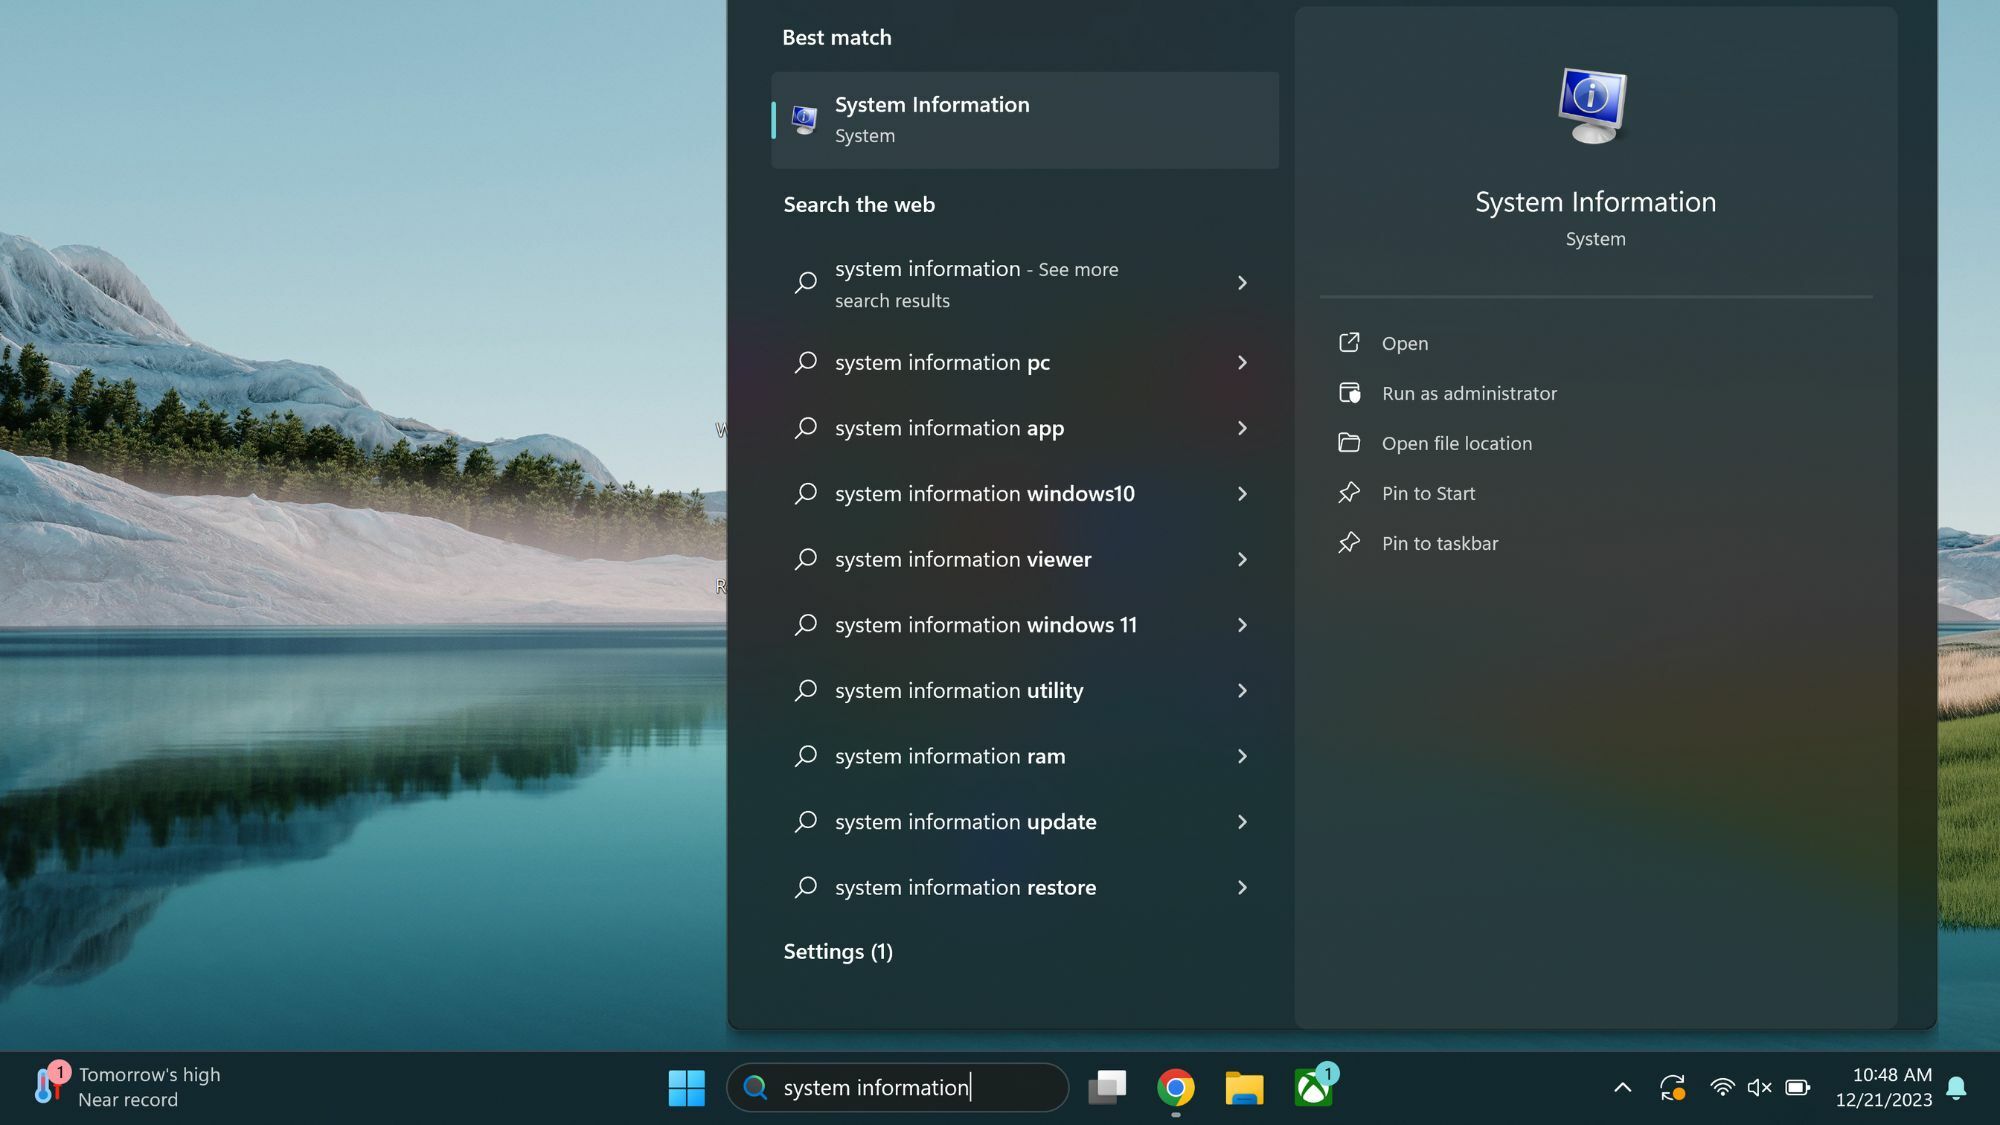2000x1125 pixels.
Task: Click 'system information - See more search results'
Action: pos(1025,283)
